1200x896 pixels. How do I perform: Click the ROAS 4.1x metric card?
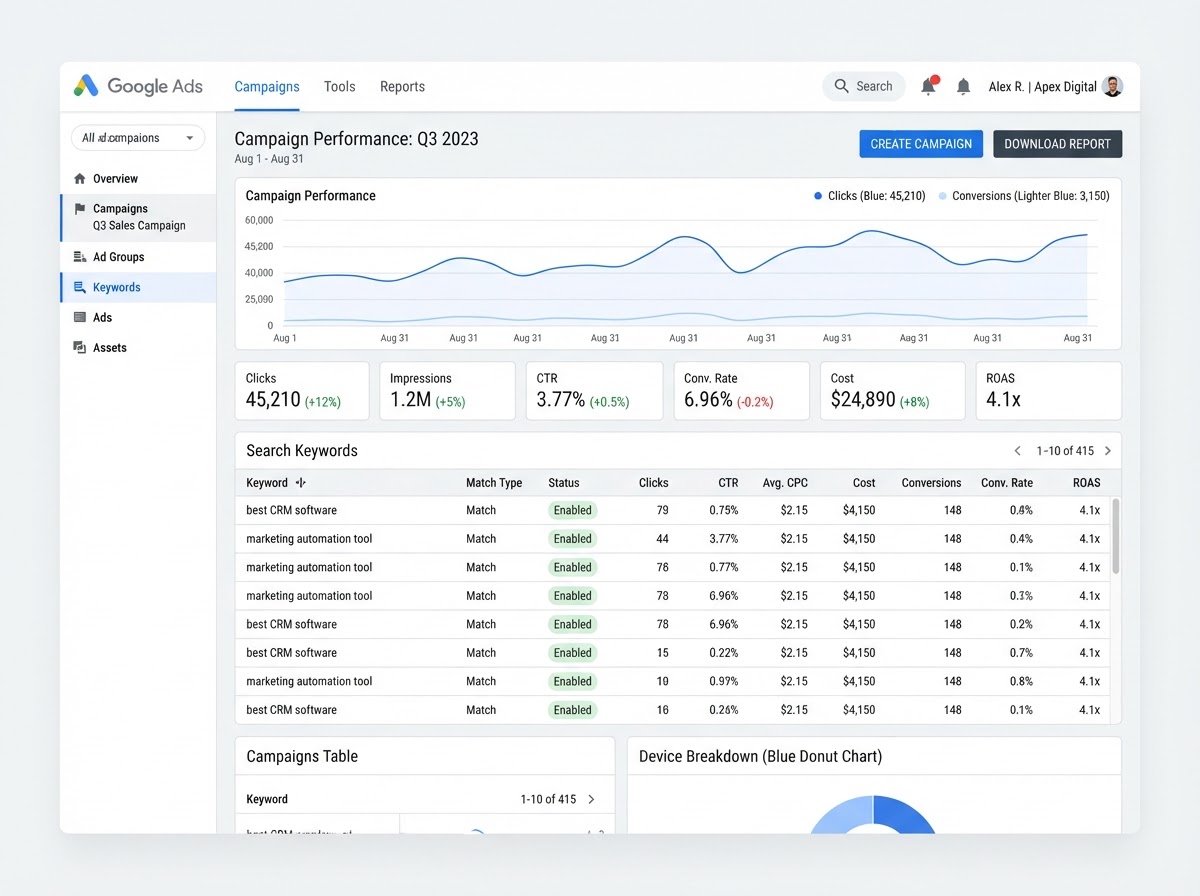point(1048,391)
